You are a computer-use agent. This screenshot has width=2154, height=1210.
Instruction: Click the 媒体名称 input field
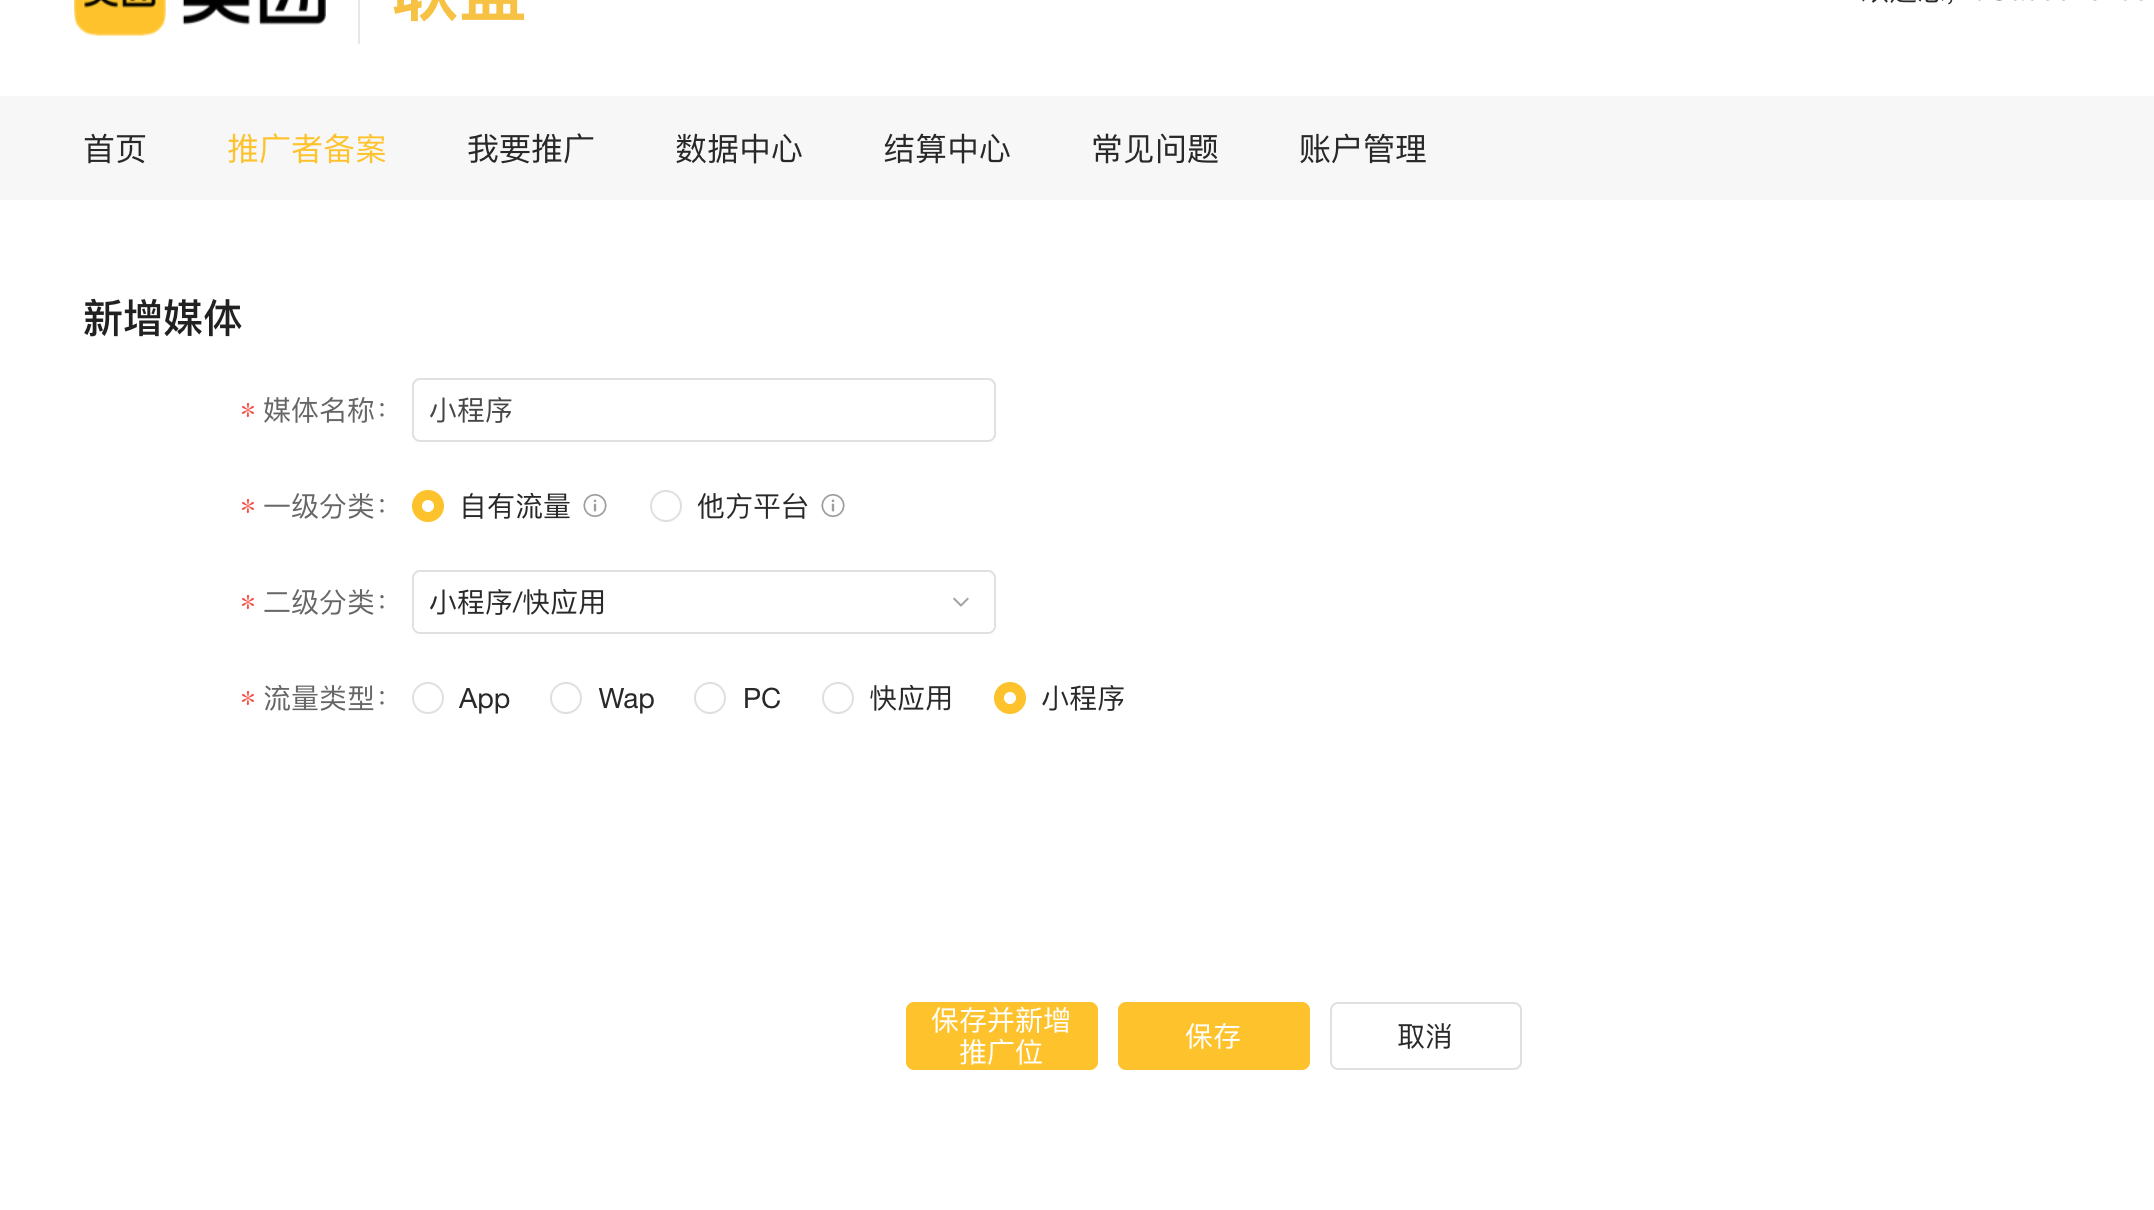704,410
